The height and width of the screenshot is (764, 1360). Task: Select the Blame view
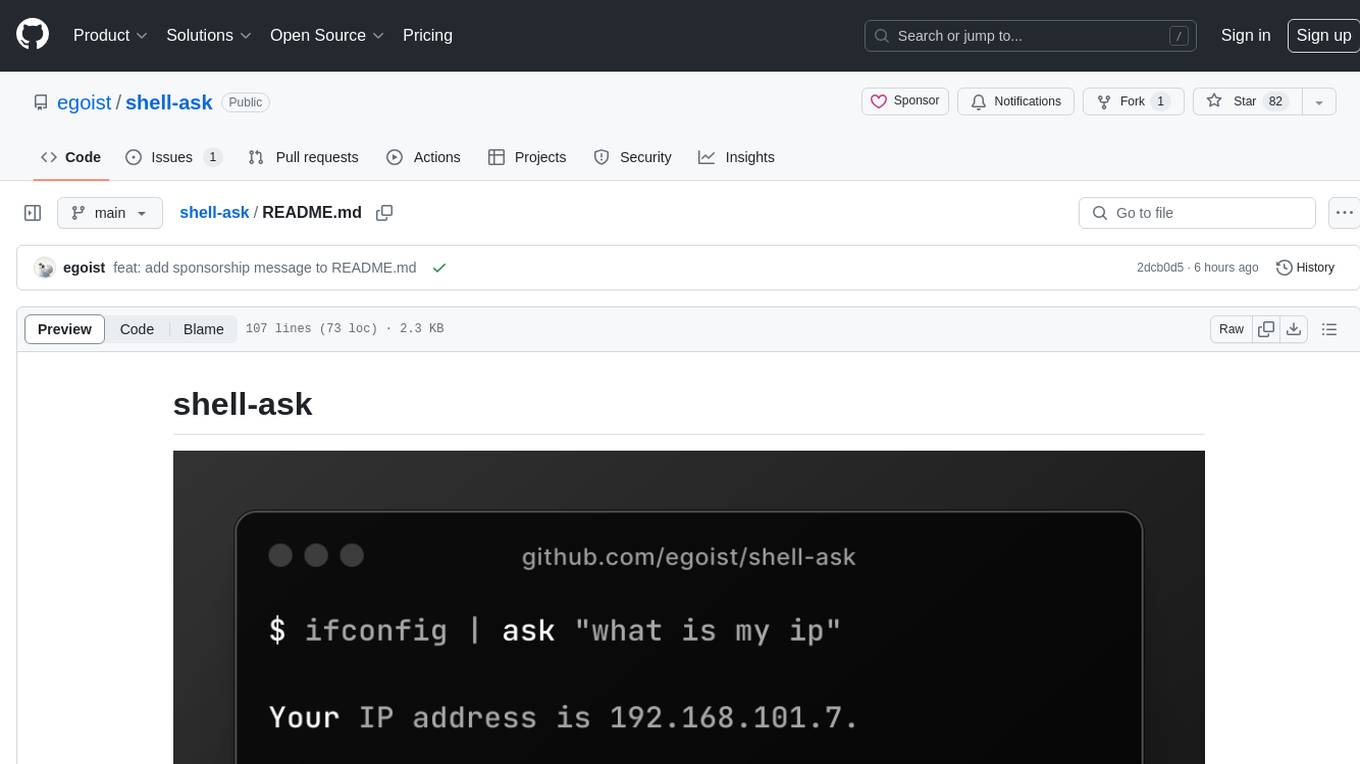point(203,329)
